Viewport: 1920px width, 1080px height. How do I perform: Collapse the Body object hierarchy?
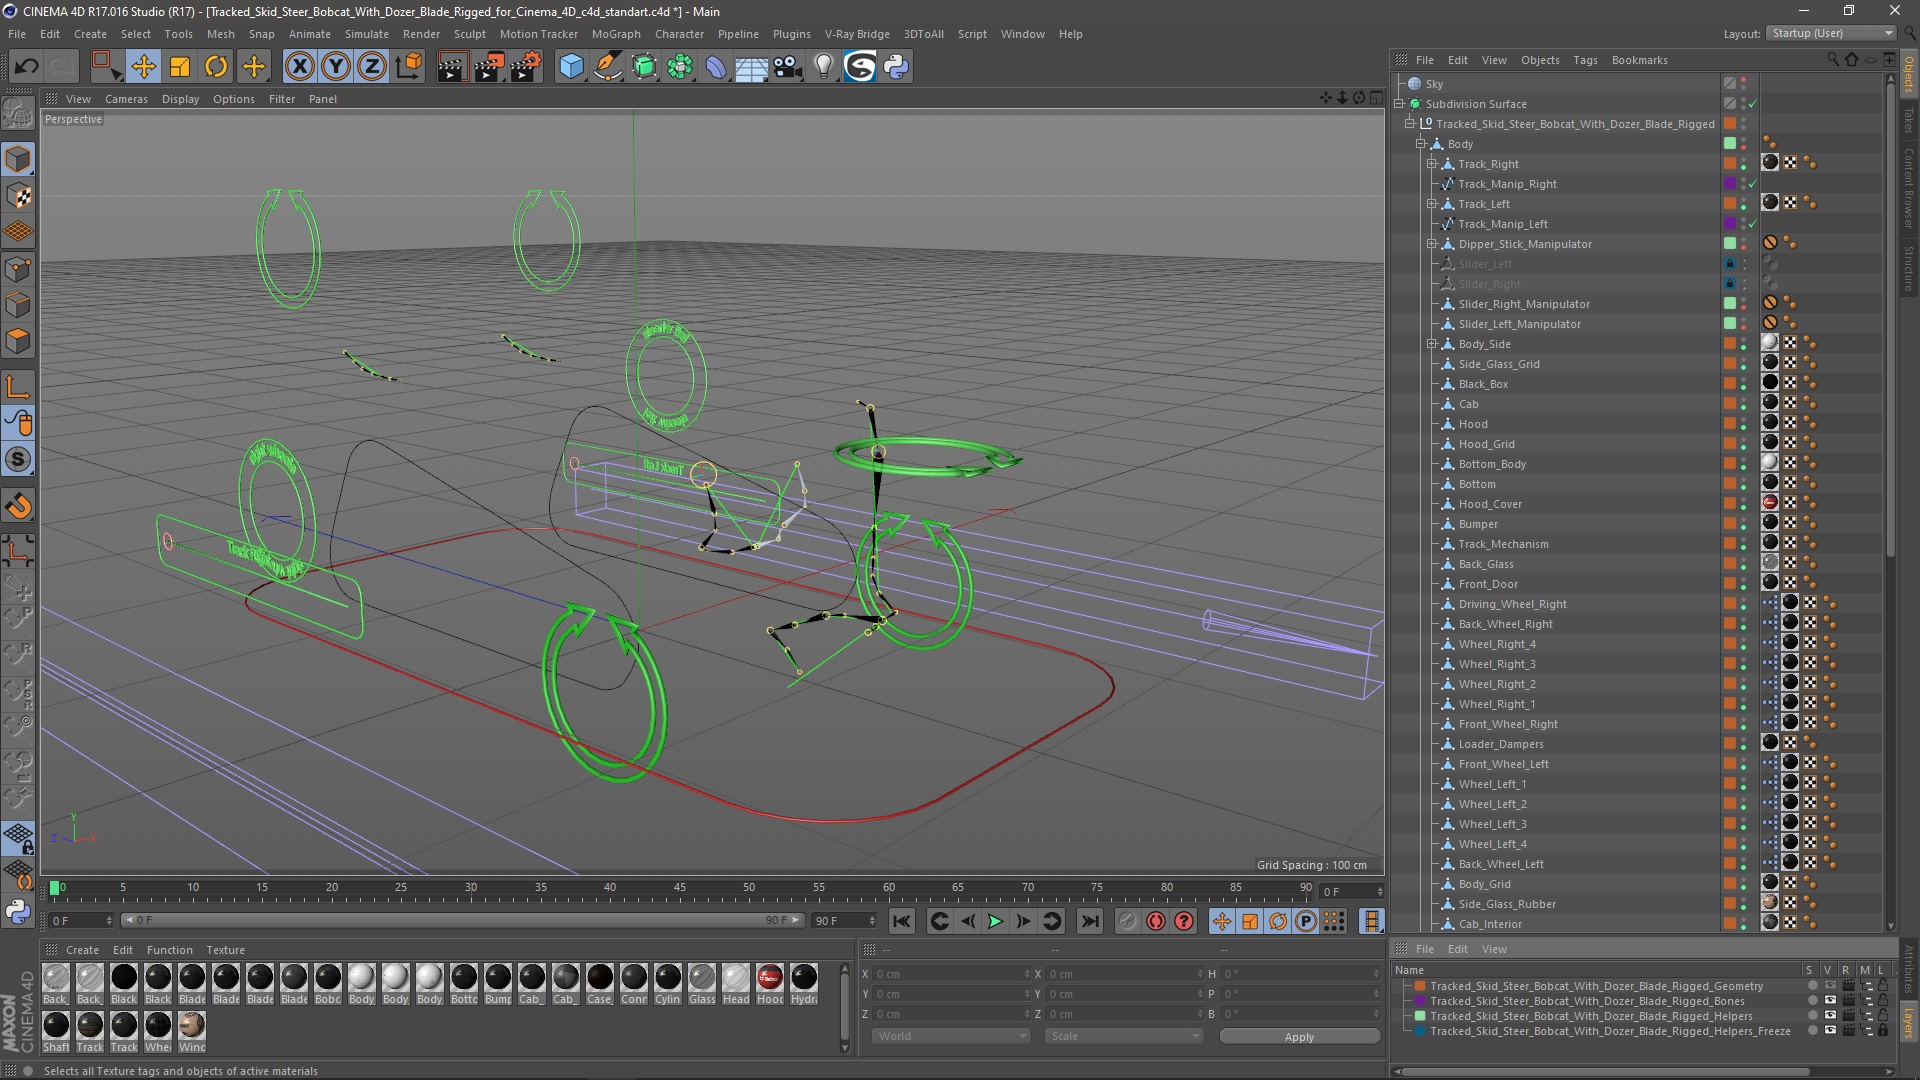pos(1420,144)
